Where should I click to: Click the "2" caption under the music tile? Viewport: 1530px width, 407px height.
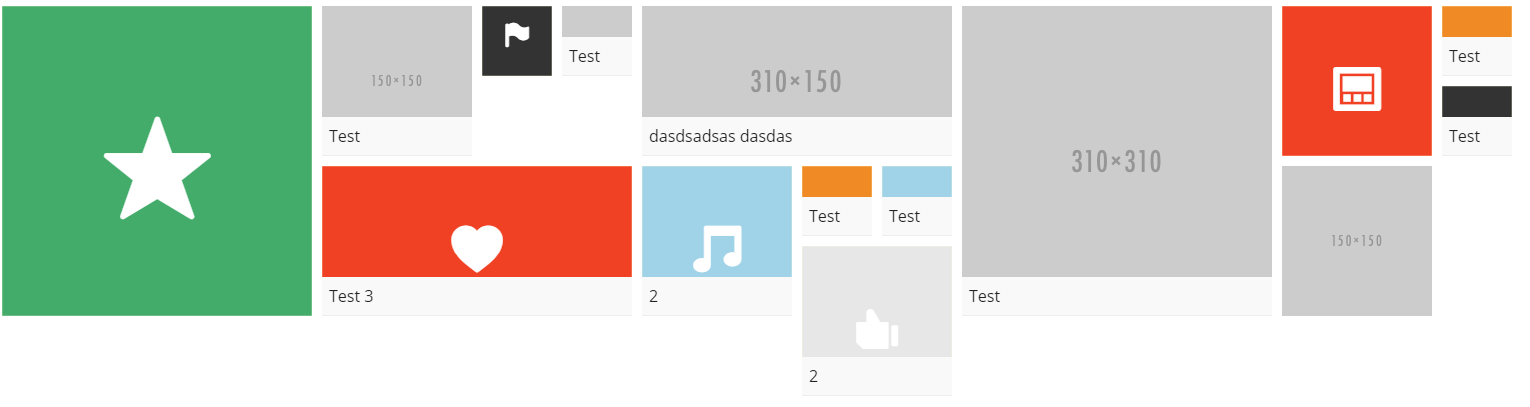pyautogui.click(x=653, y=296)
